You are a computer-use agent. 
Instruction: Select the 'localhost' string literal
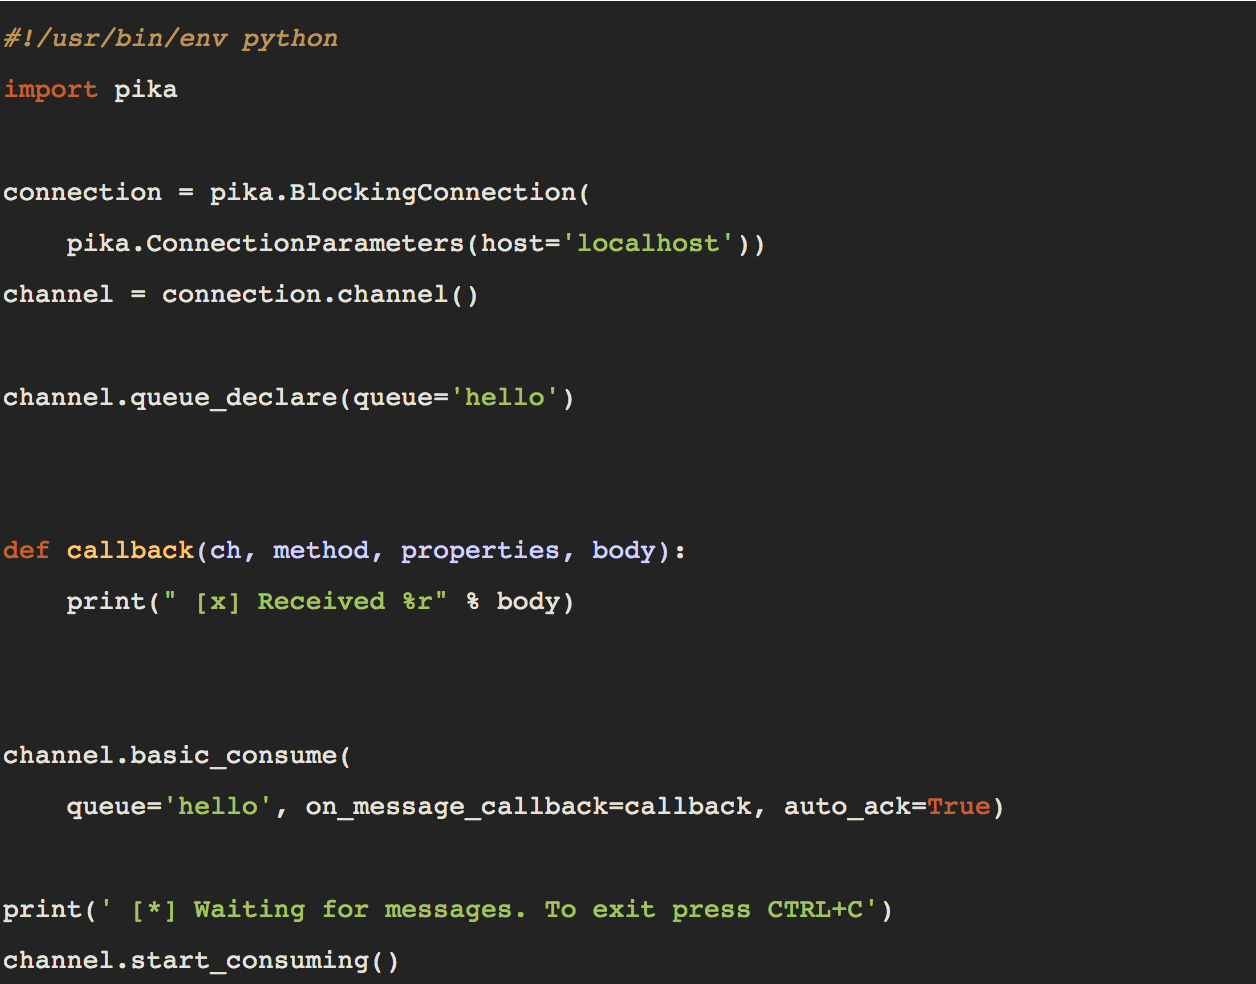[648, 243]
